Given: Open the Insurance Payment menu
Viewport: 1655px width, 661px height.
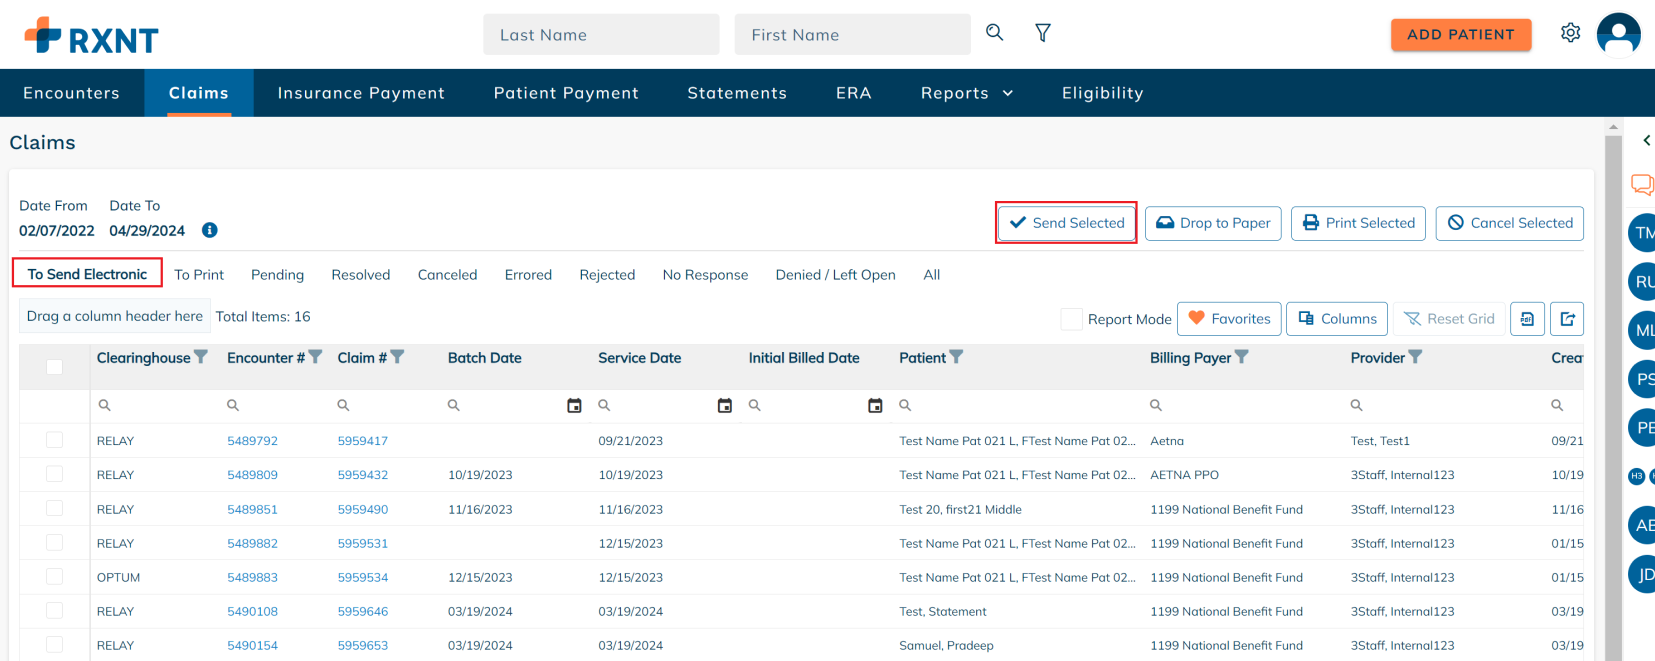Looking at the screenshot, I should pyautogui.click(x=361, y=93).
